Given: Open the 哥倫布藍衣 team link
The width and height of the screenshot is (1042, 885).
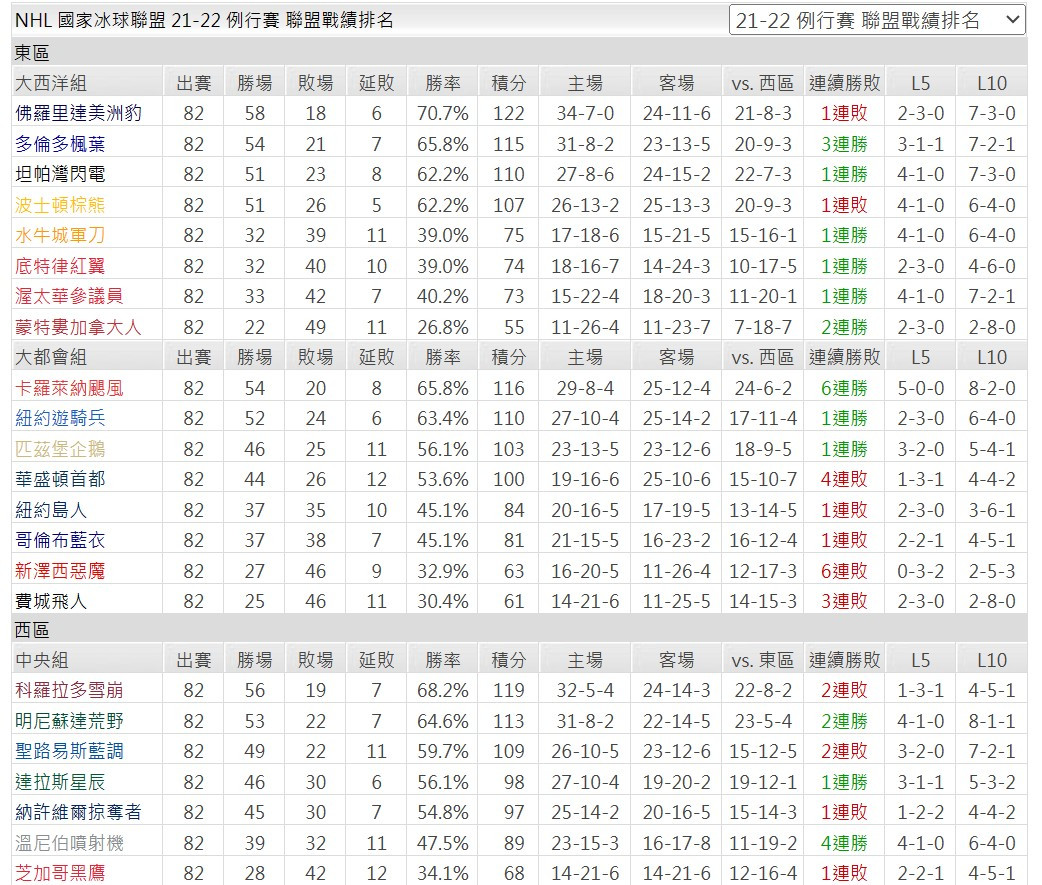Looking at the screenshot, I should [x=60, y=540].
